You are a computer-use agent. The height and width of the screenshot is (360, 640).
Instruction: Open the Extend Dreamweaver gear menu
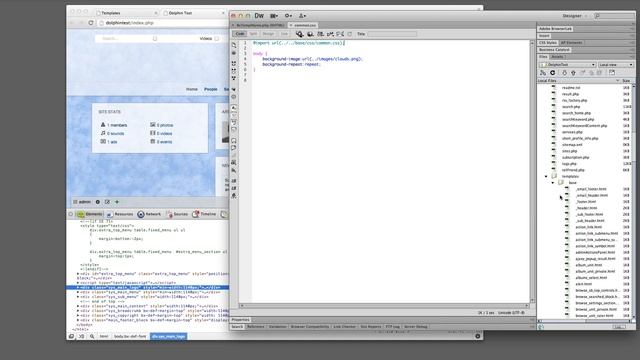coord(288,16)
